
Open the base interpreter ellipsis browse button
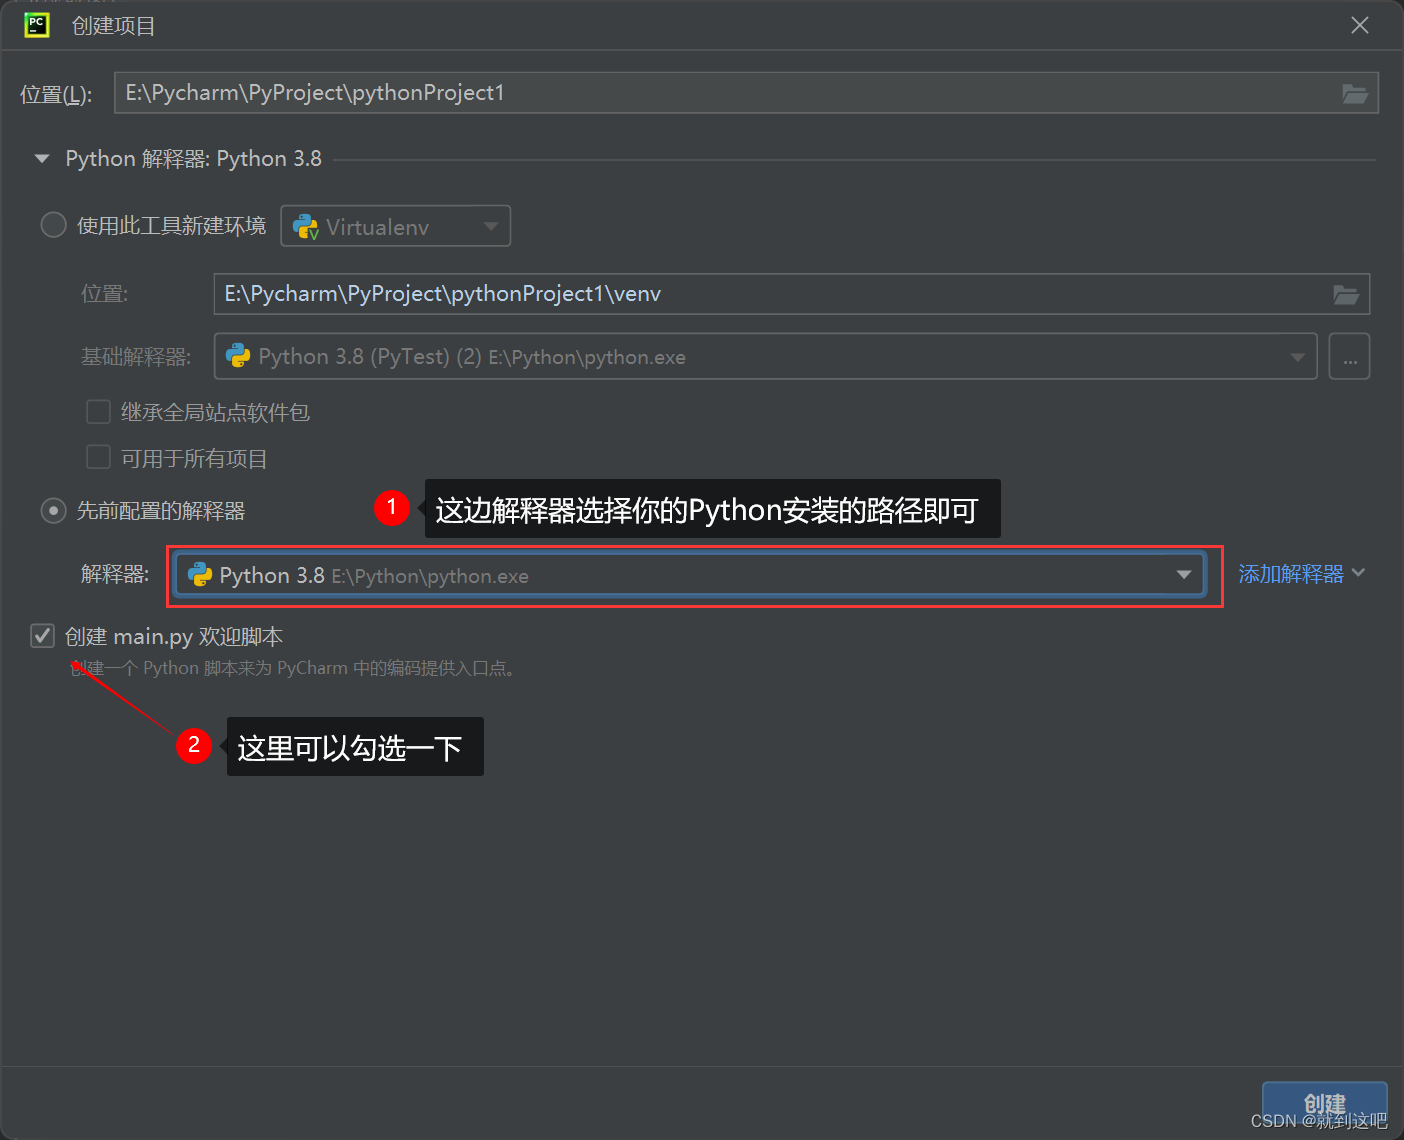coord(1349,357)
